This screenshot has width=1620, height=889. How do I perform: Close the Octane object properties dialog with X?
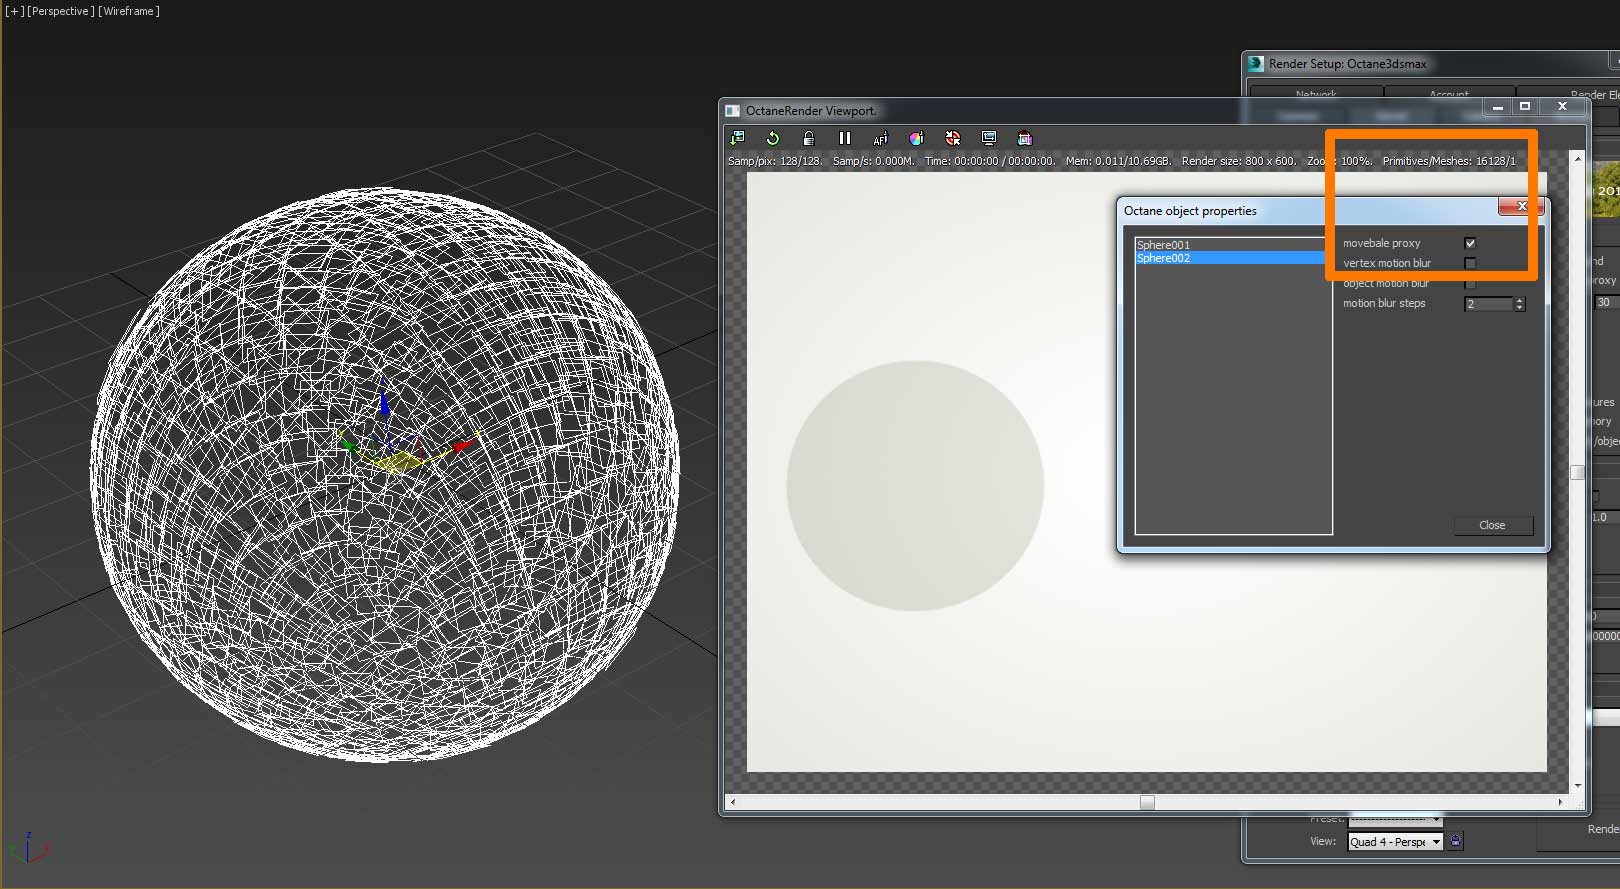(x=1521, y=206)
